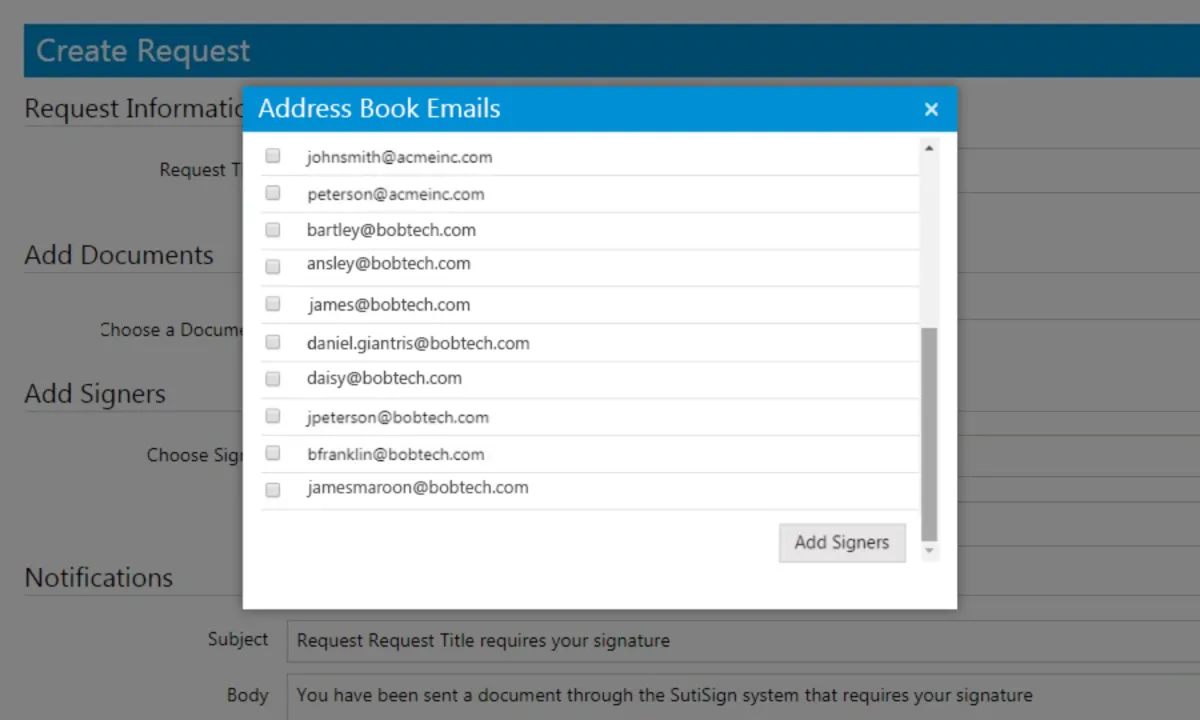Click the daisy@bobtech.com email text
Viewport: 1200px width, 720px height.
point(384,378)
